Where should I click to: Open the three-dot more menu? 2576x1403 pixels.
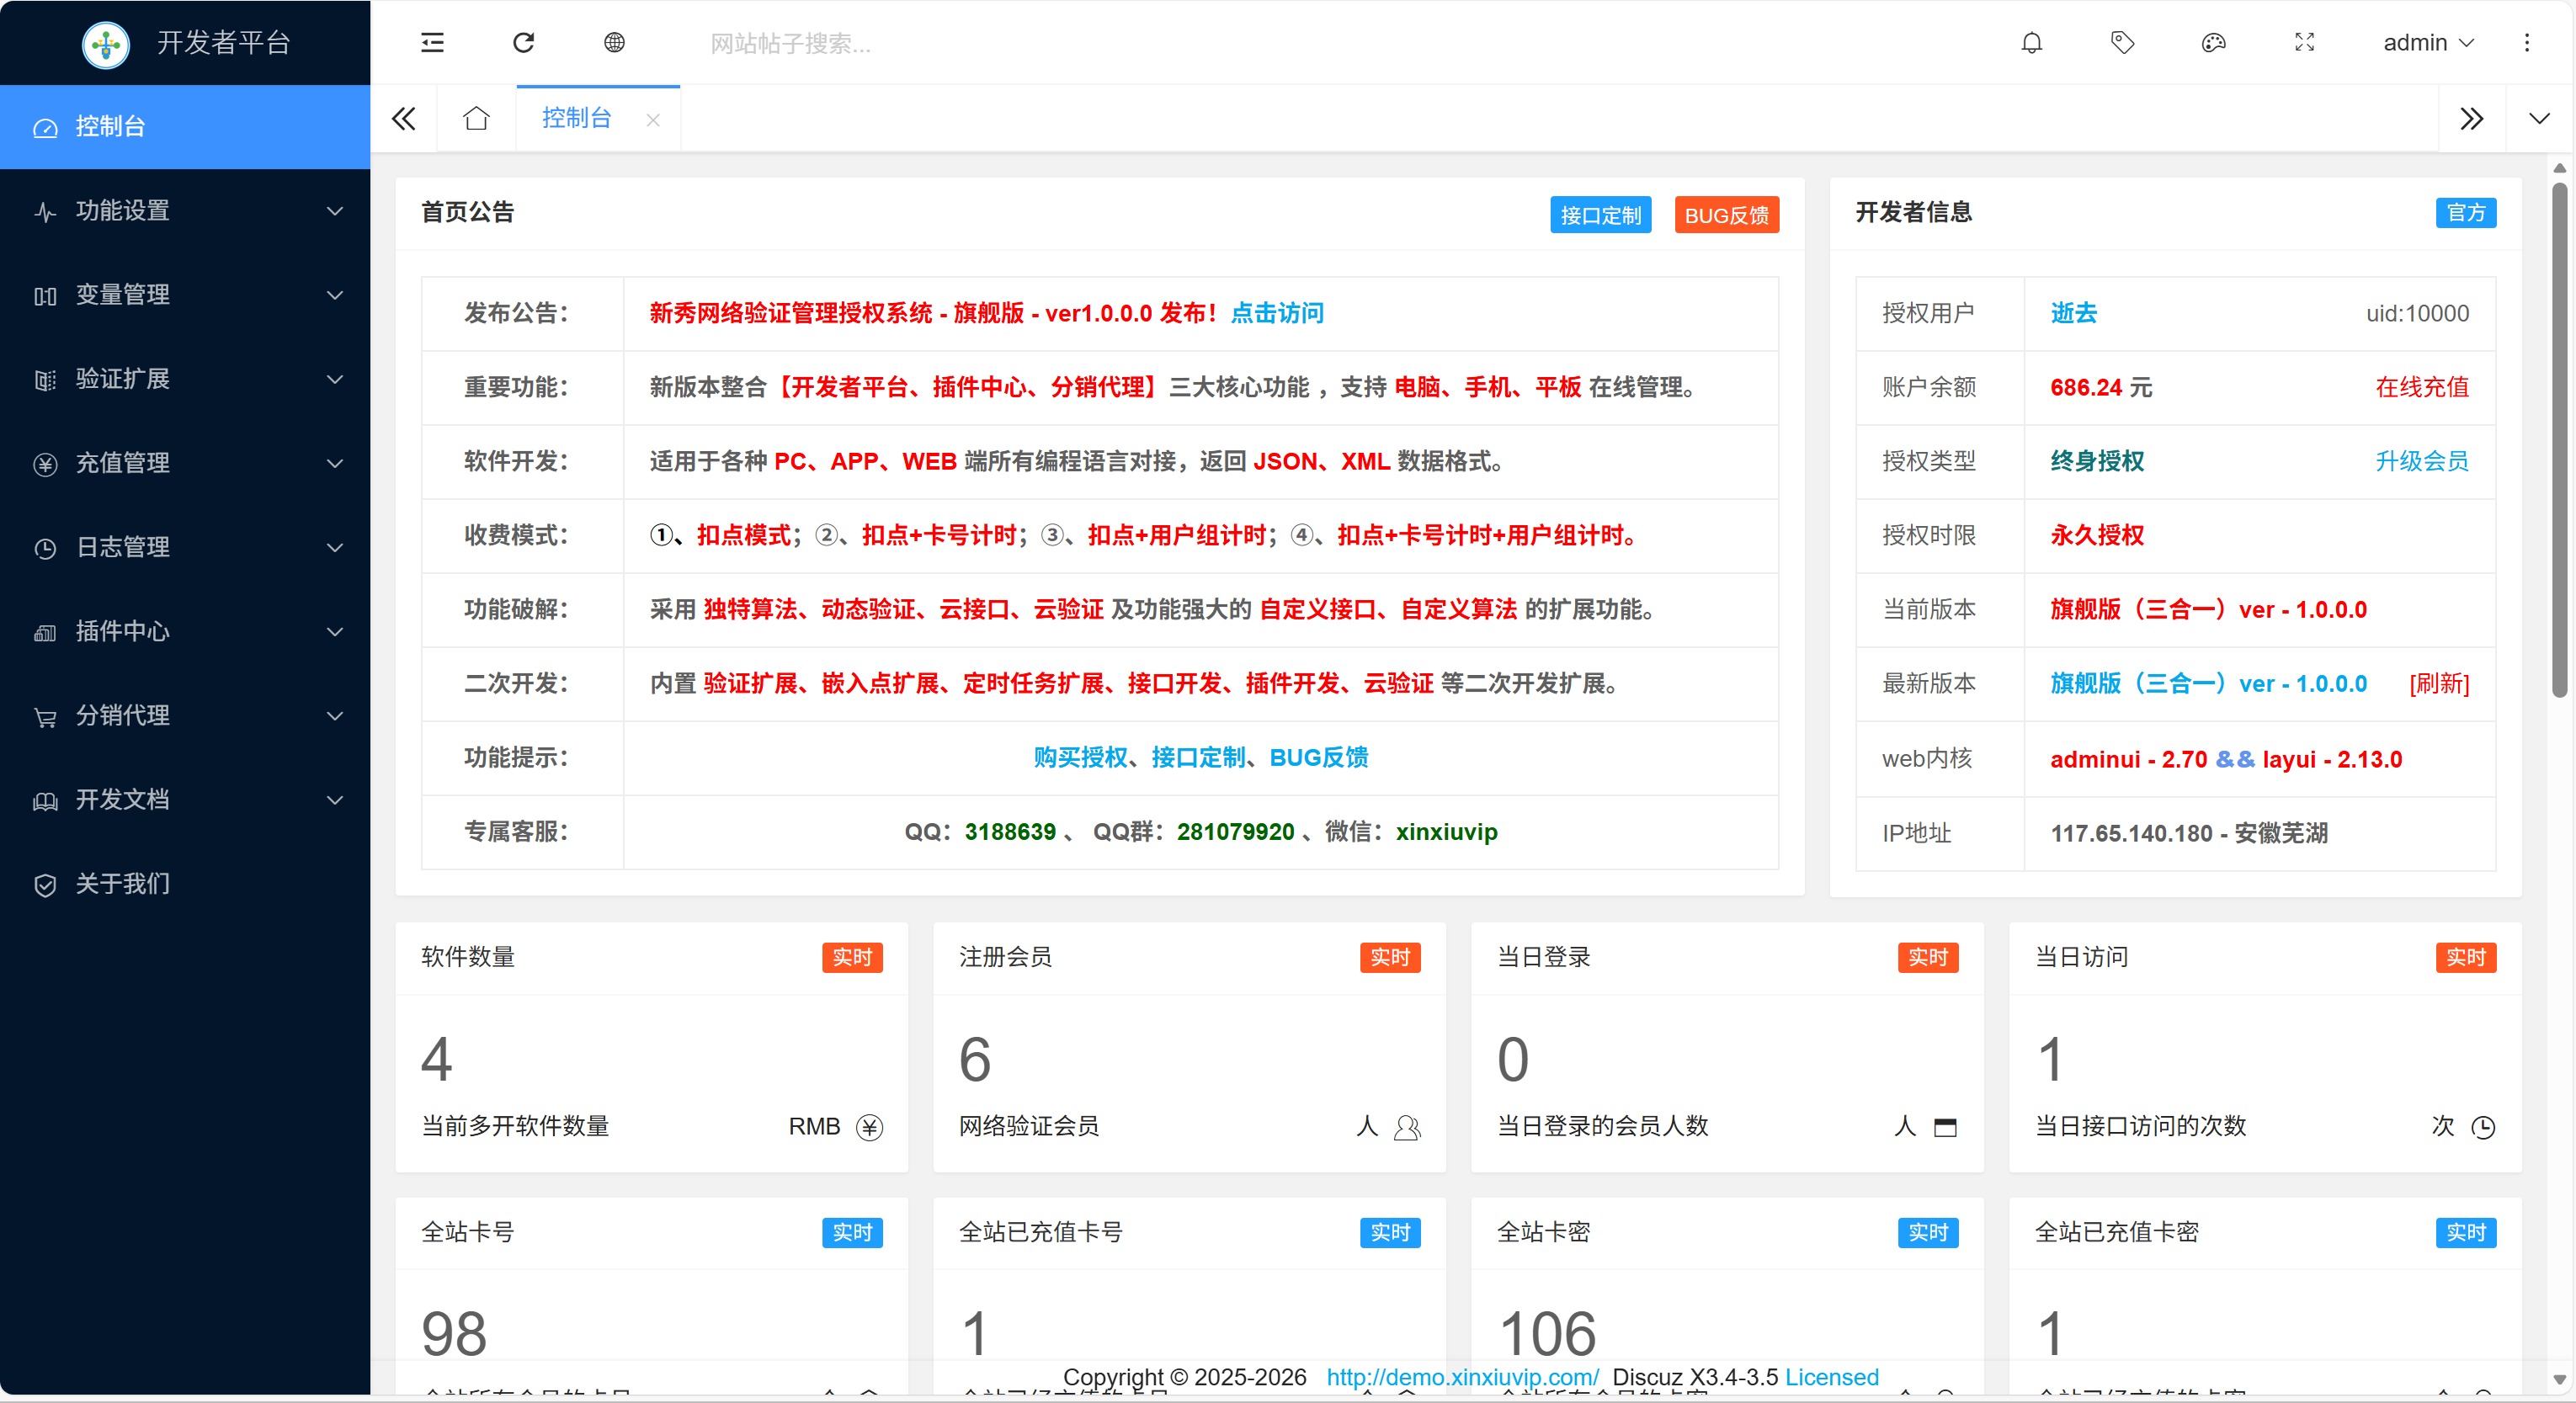(x=2526, y=42)
